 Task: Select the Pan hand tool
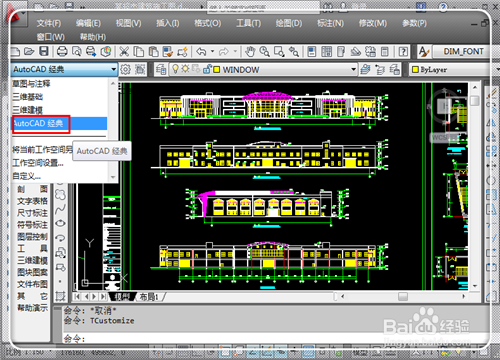250,52
